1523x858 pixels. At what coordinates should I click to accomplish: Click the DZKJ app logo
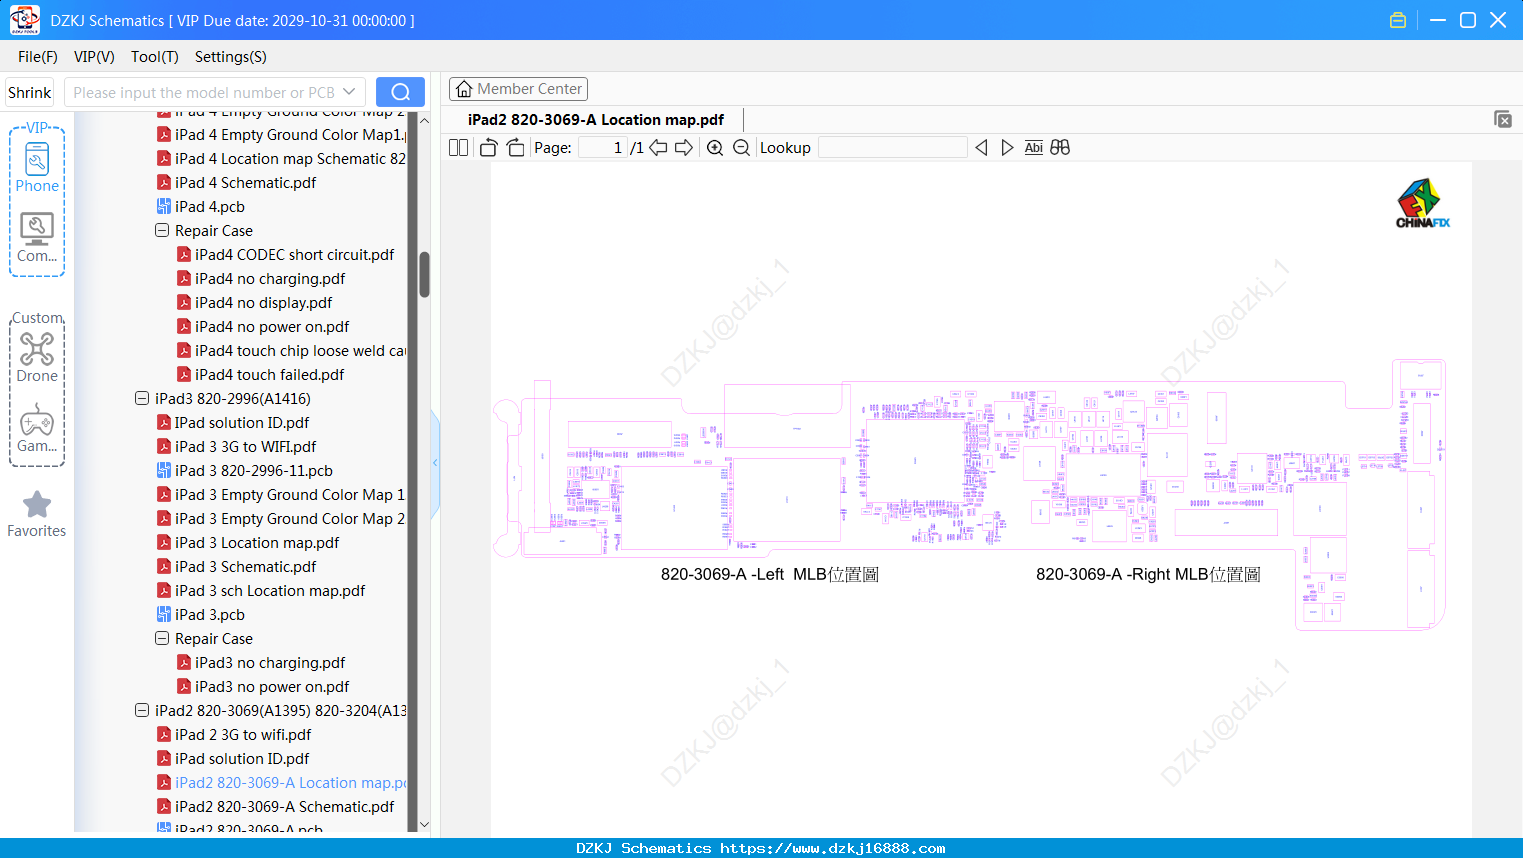(24, 20)
